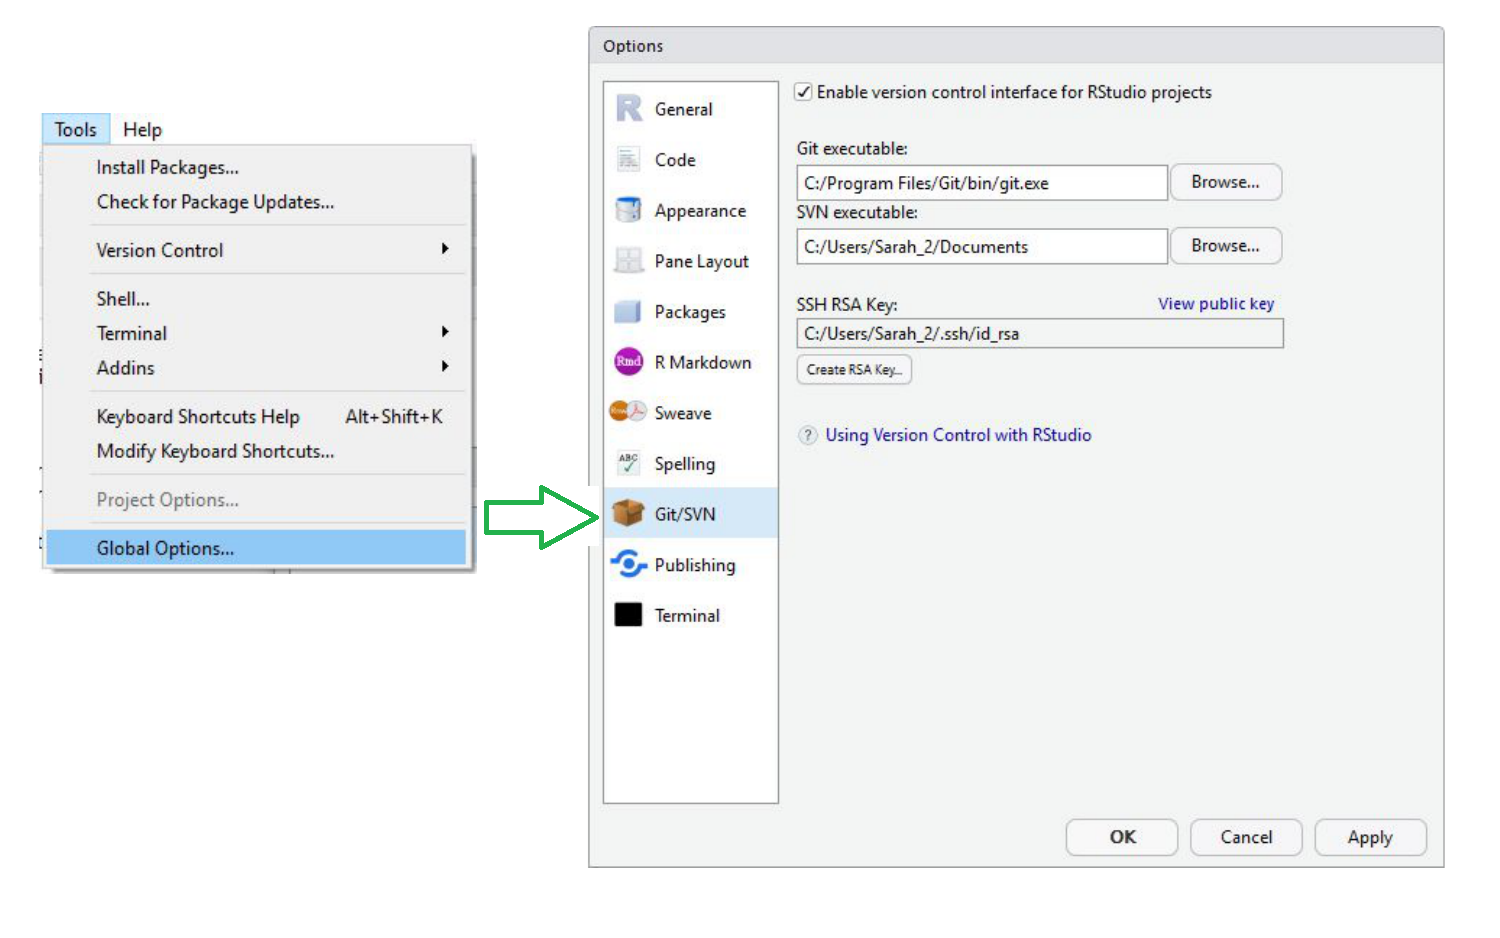Open the Tools menu
The width and height of the screenshot is (1500, 938).
pos(76,129)
